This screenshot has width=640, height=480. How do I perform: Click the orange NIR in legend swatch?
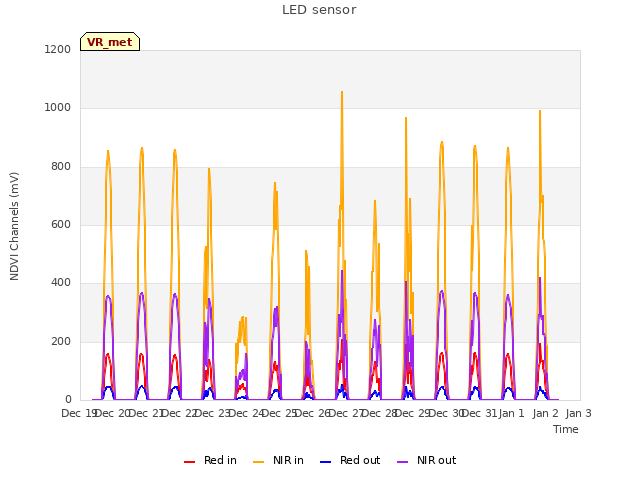259,462
